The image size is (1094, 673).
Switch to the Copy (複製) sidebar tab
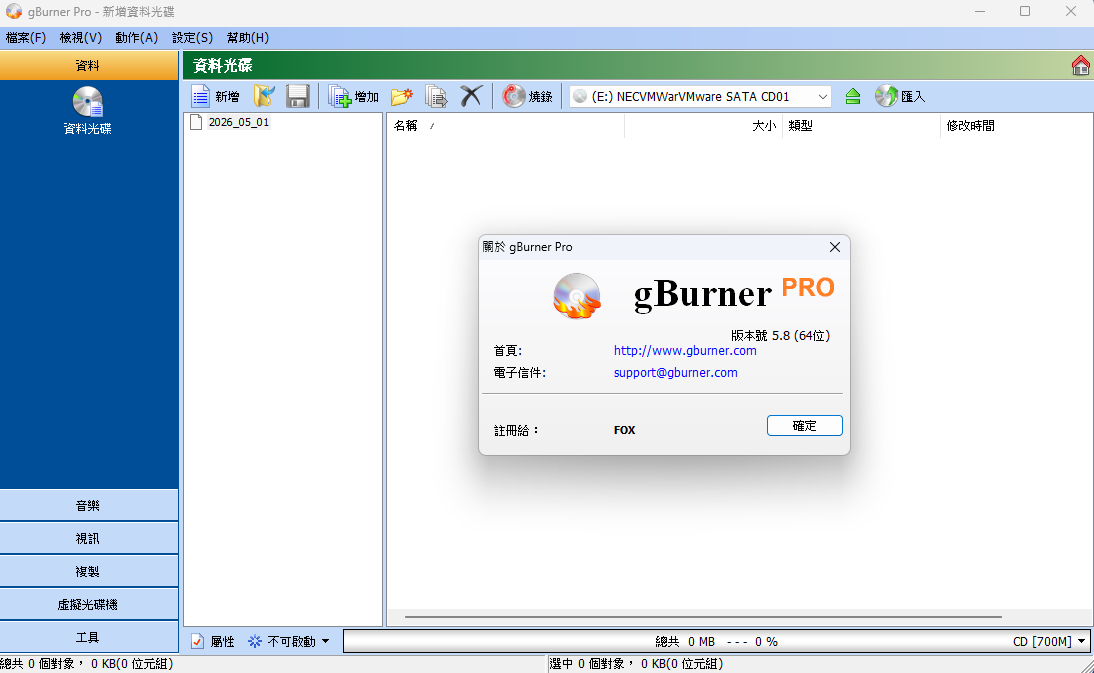coord(89,571)
